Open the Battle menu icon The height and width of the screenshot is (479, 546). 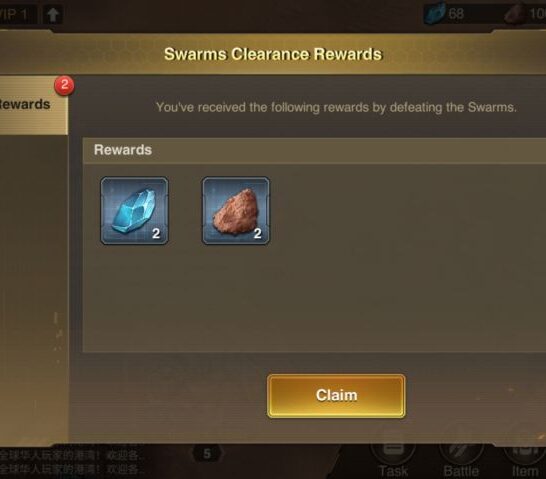461,460
